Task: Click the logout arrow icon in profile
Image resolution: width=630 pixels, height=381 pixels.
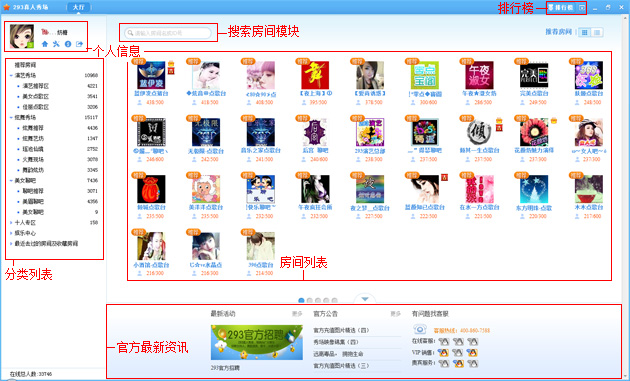Action: tap(79, 44)
